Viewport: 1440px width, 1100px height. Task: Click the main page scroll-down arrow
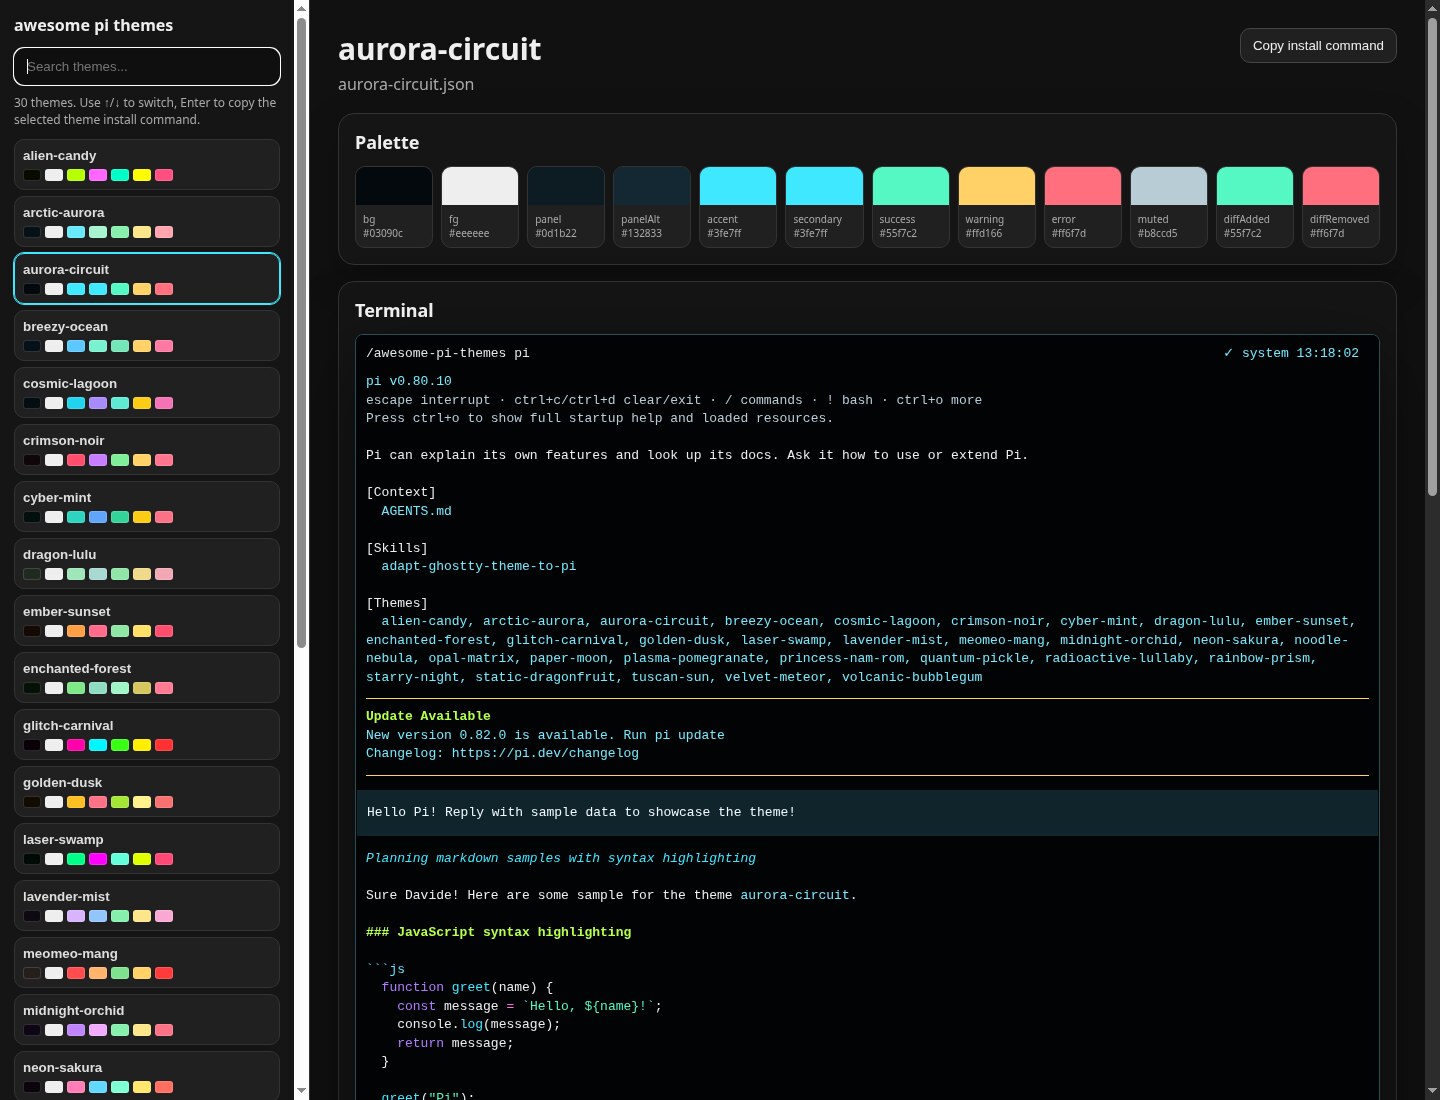point(1432,1090)
